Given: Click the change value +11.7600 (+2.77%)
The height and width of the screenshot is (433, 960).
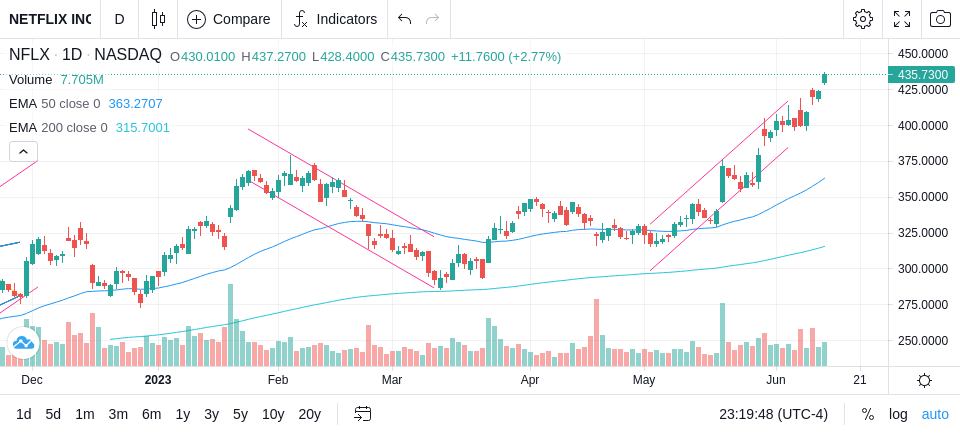Looking at the screenshot, I should [x=506, y=57].
